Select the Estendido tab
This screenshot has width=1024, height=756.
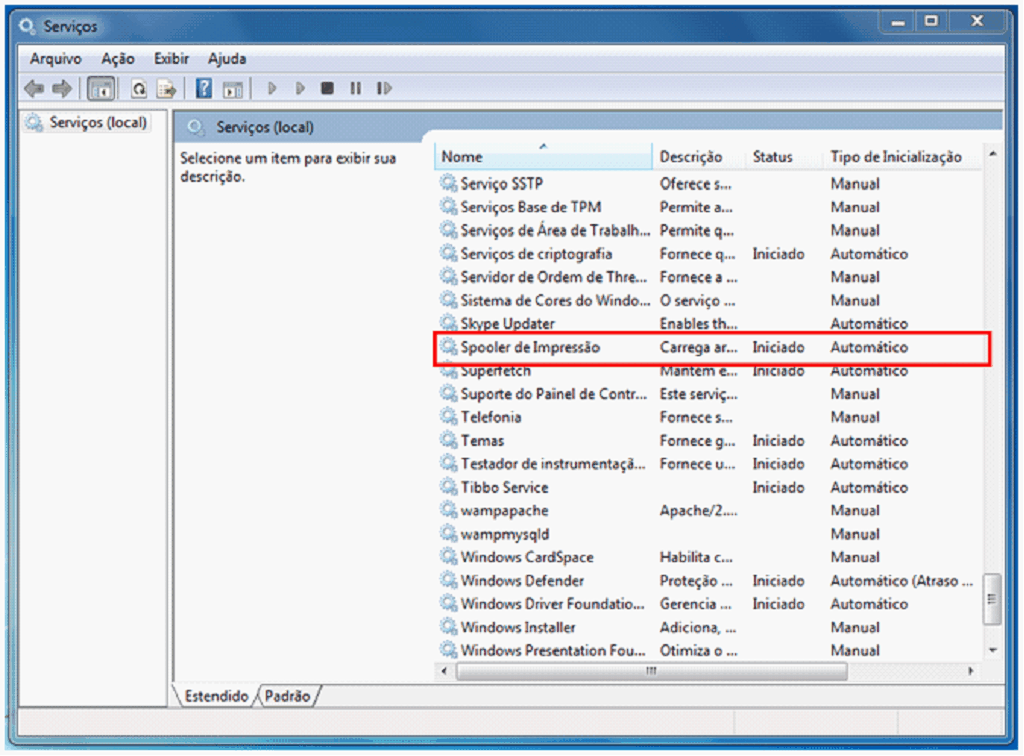coord(215,696)
